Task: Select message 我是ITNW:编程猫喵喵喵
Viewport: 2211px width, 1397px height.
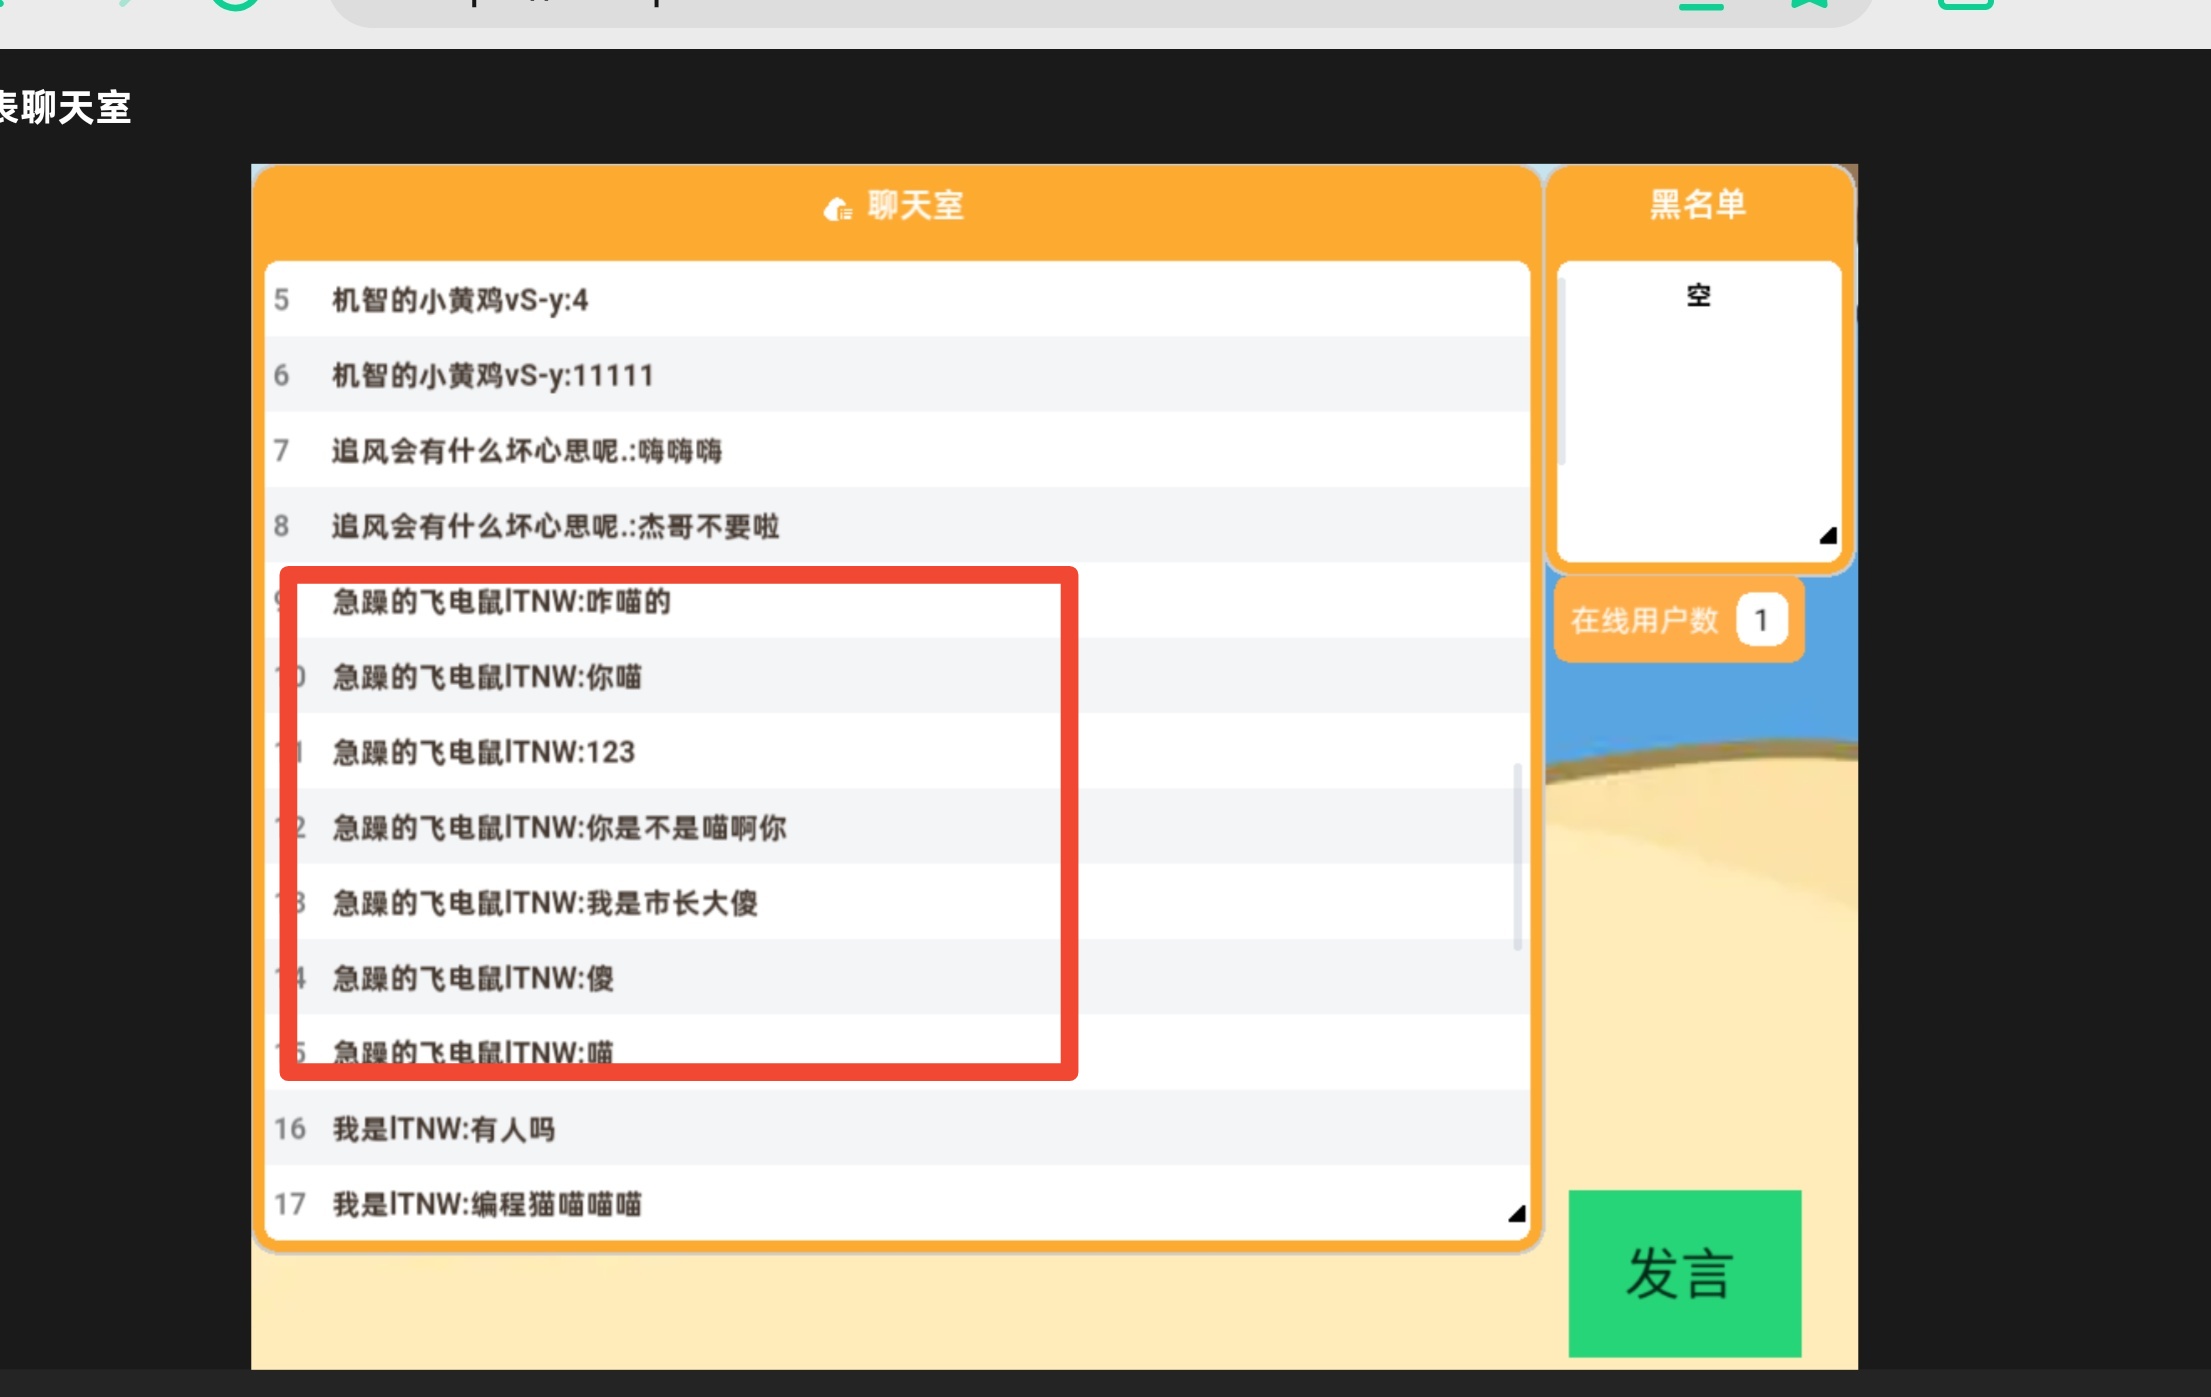Action: tap(897, 1203)
